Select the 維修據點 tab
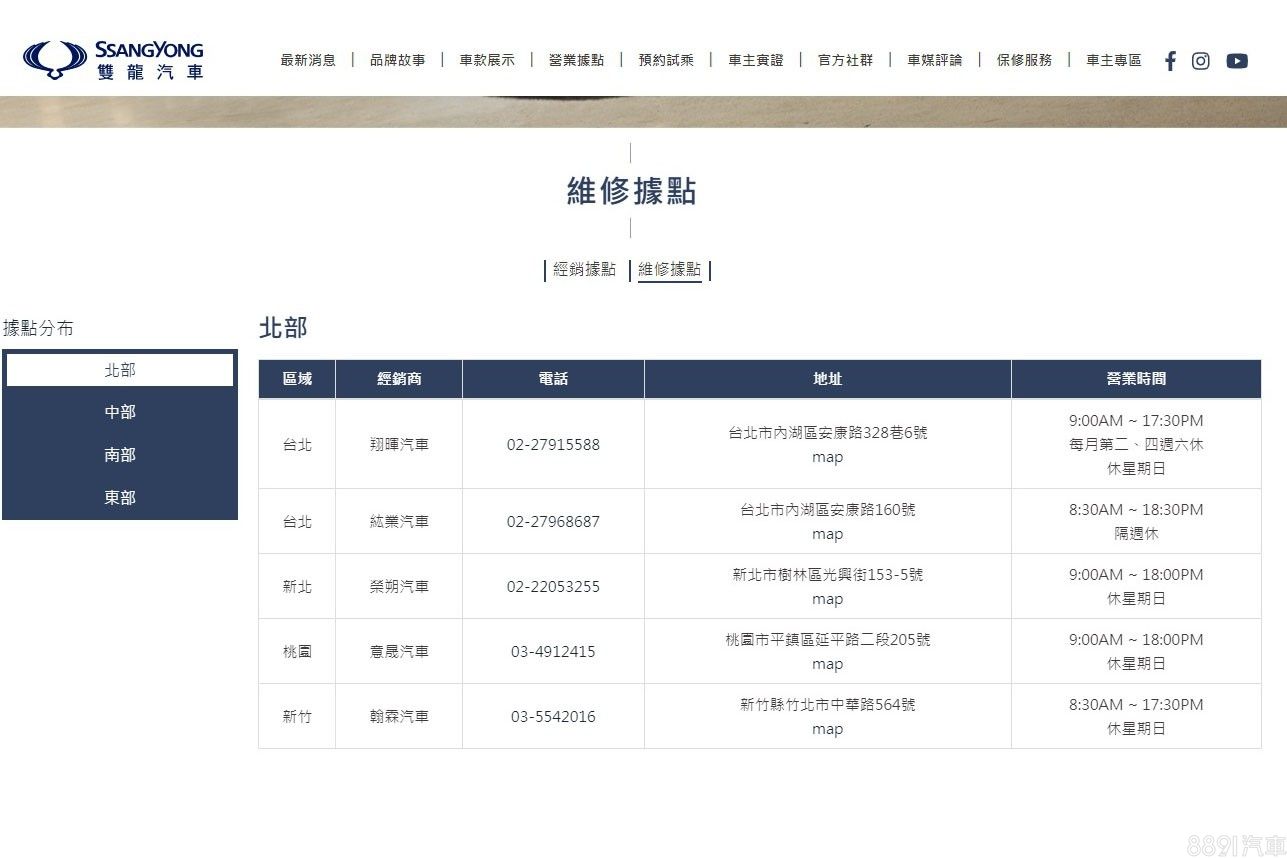 [x=670, y=269]
